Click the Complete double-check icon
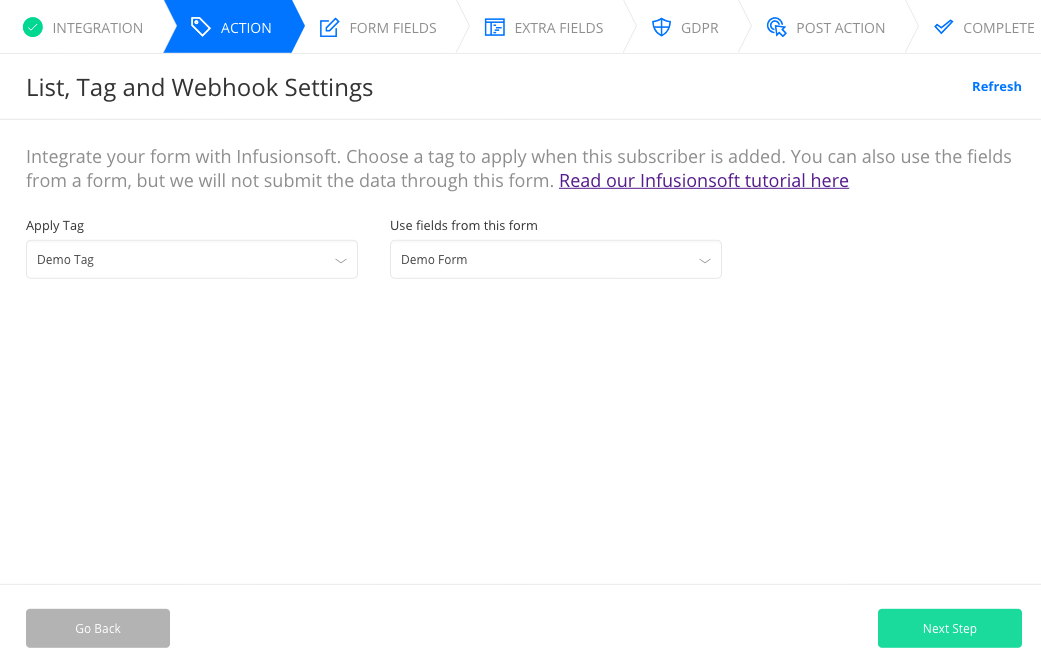Viewport: 1041px width, 660px height. tap(943, 27)
